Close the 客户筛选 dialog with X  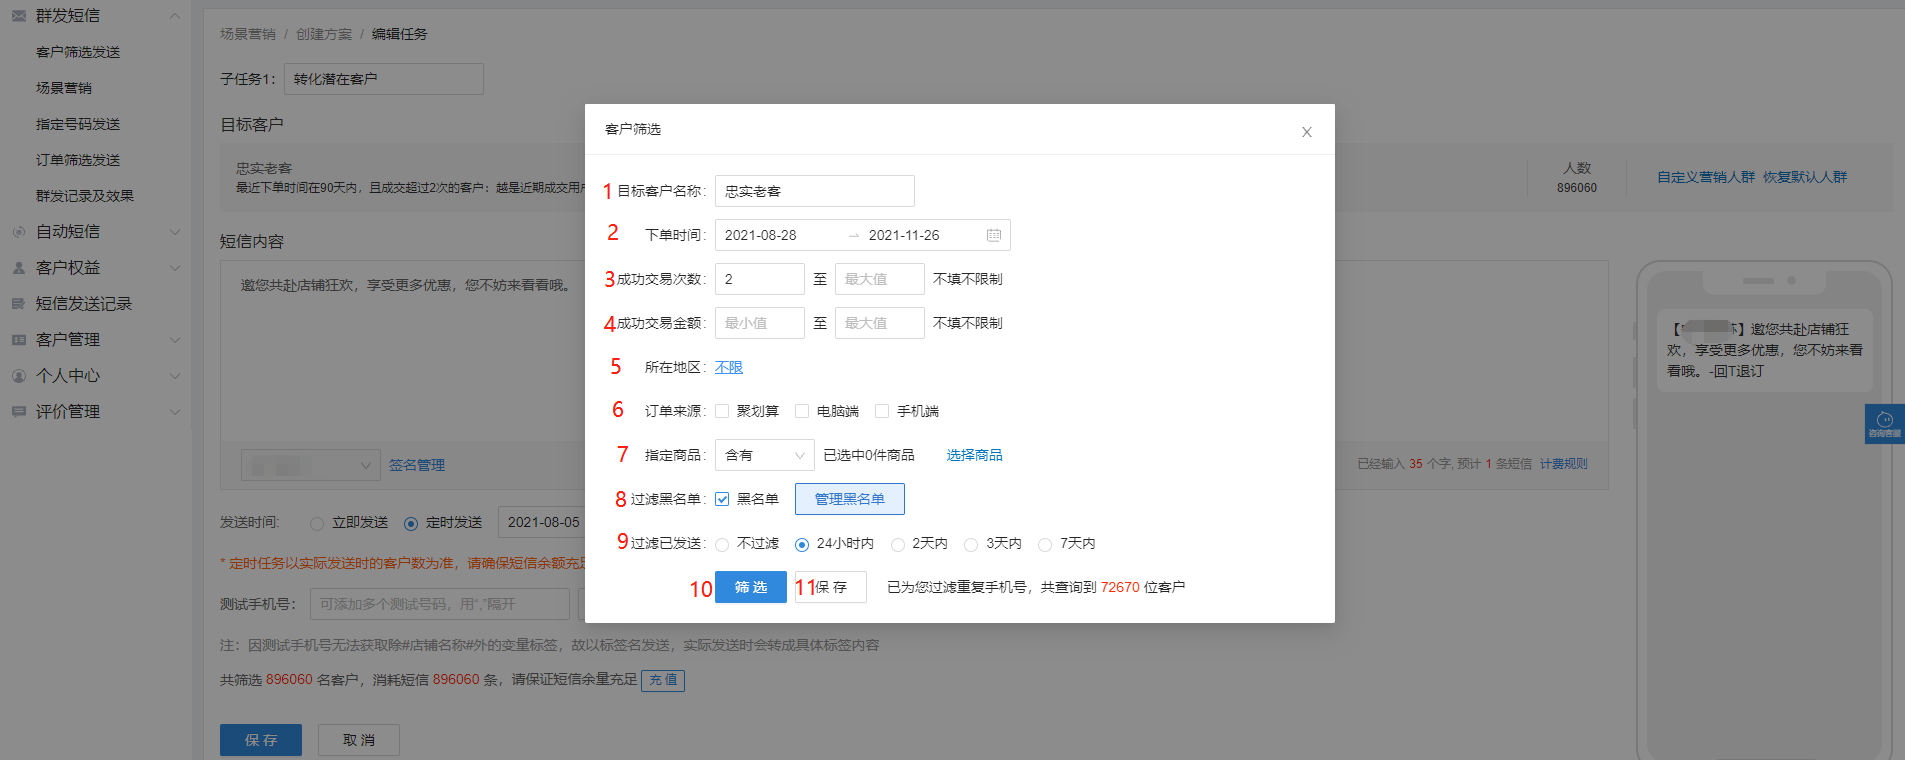click(x=1306, y=132)
